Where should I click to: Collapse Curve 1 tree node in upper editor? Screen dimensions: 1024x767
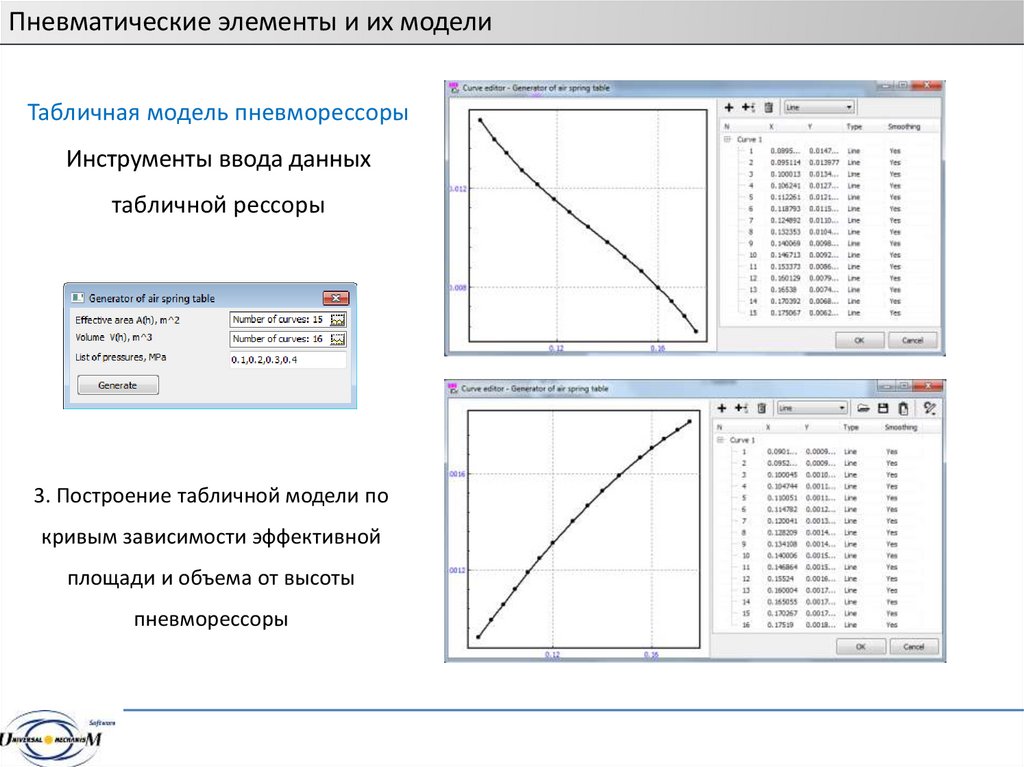(727, 140)
